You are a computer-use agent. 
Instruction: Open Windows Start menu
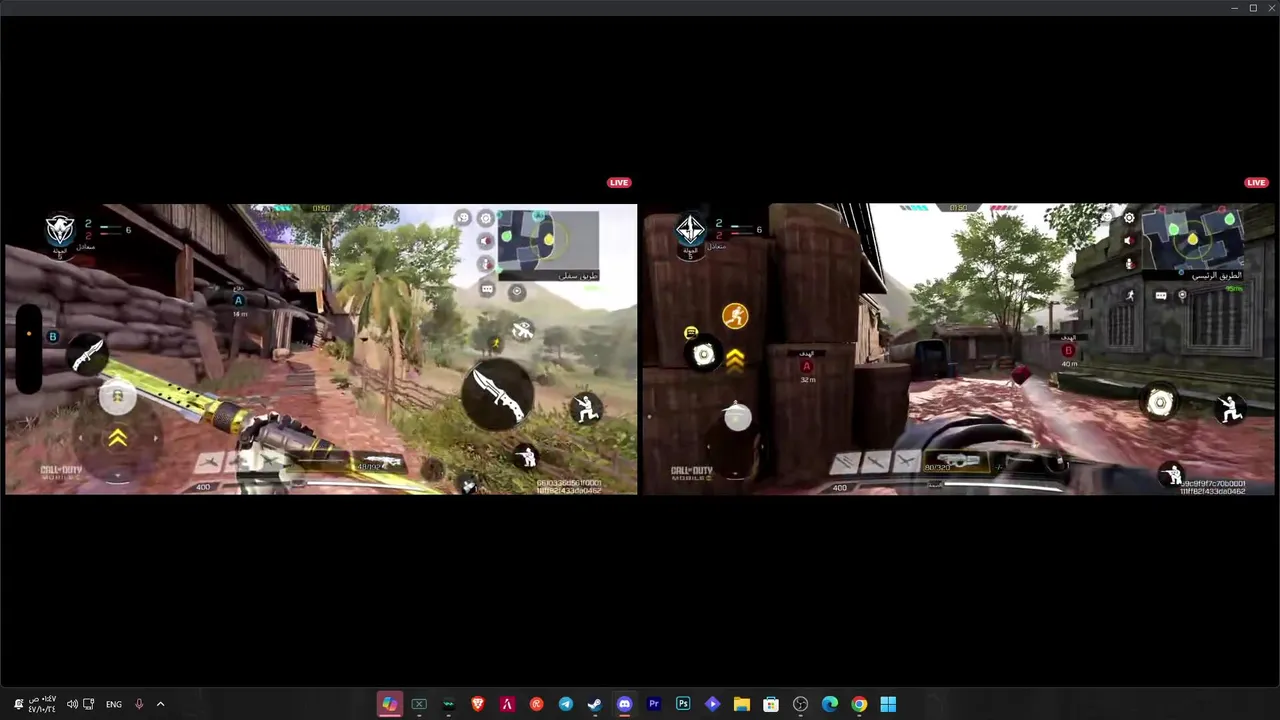888,704
